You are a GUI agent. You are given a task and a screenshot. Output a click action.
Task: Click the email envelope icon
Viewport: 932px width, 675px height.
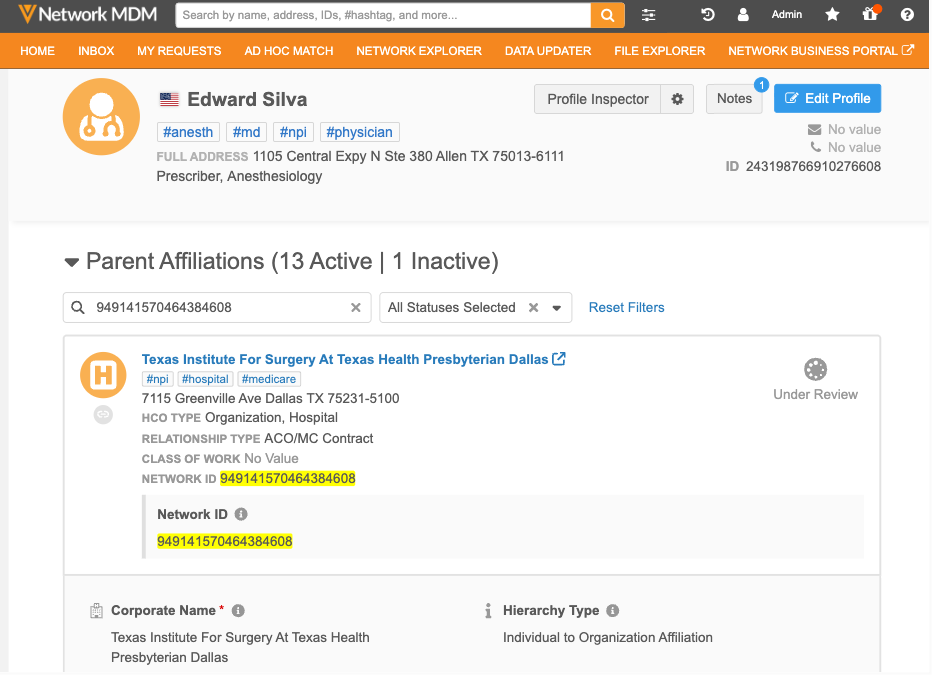click(x=815, y=130)
